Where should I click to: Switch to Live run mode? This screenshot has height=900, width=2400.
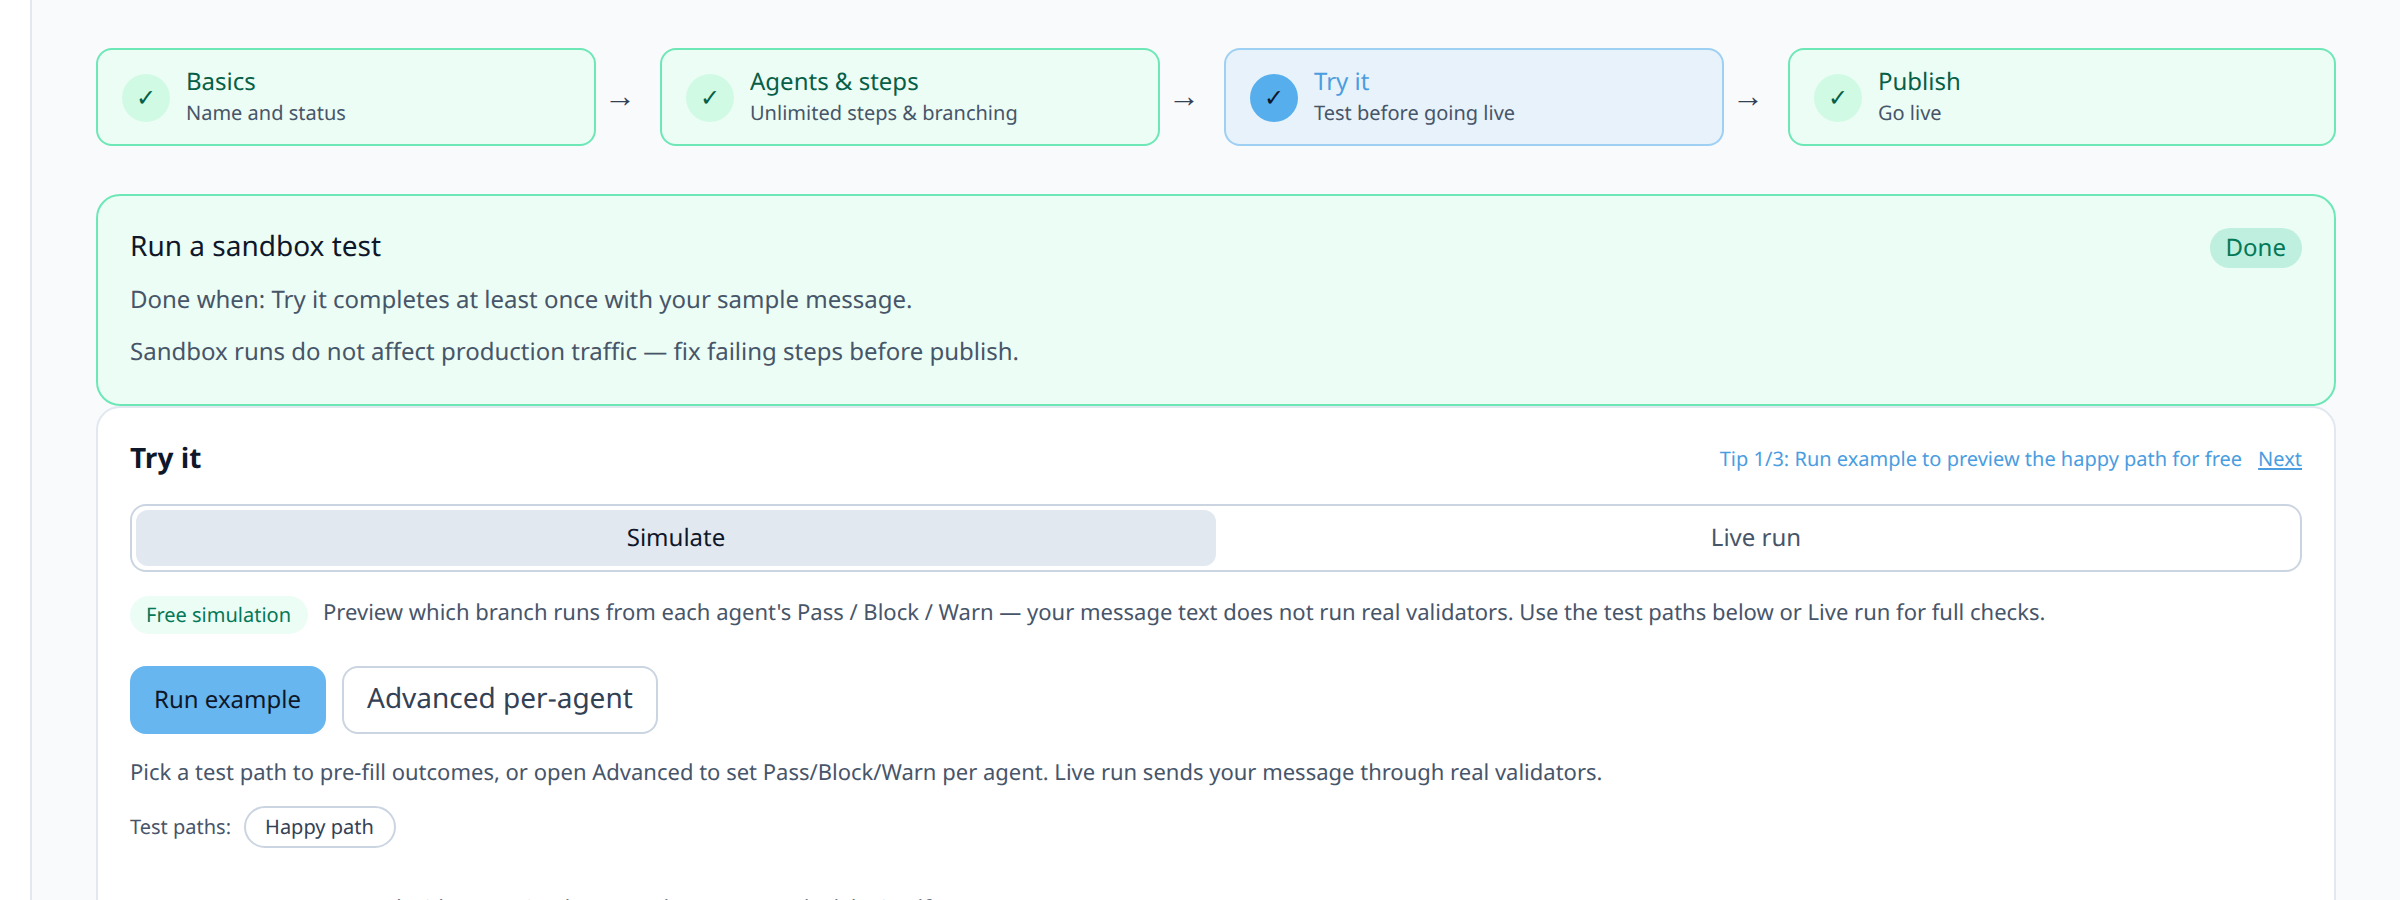coord(1756,538)
